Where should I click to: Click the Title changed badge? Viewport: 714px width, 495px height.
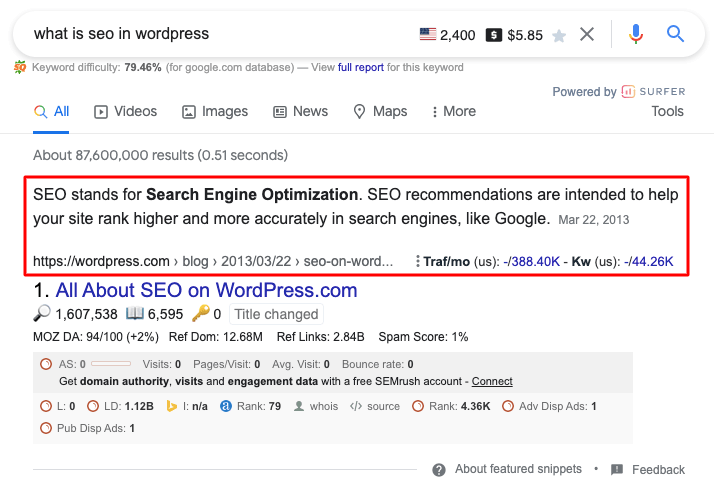click(276, 314)
